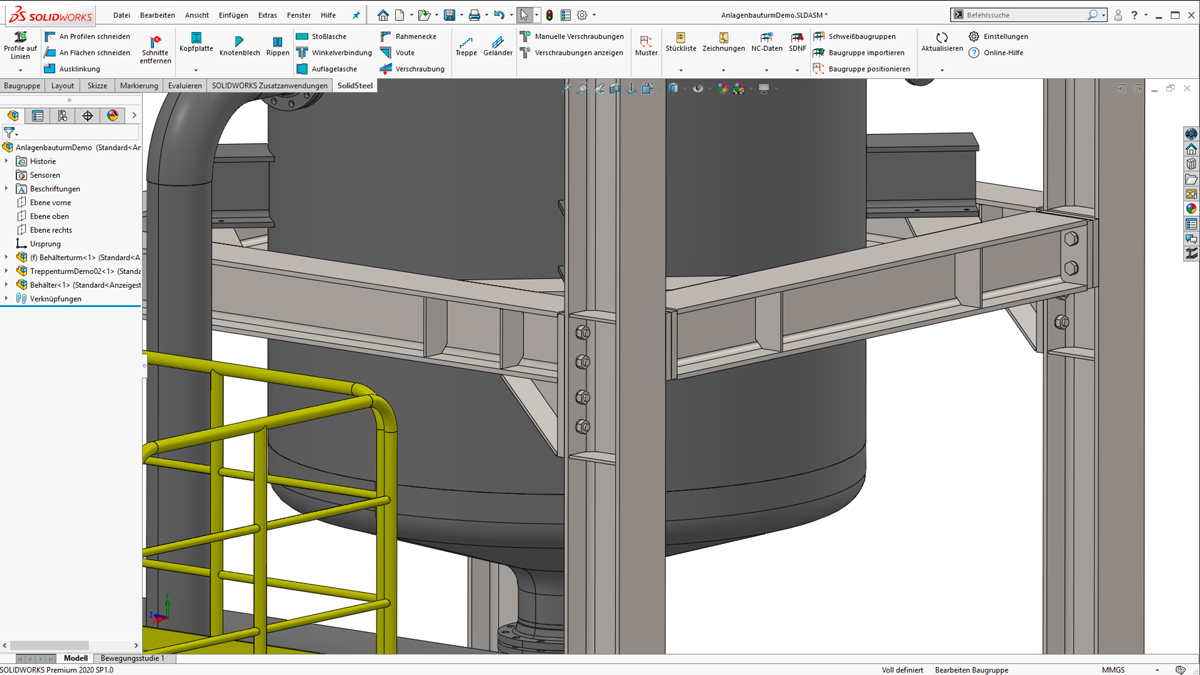Expand the Verknüpfungen node

click(7, 298)
